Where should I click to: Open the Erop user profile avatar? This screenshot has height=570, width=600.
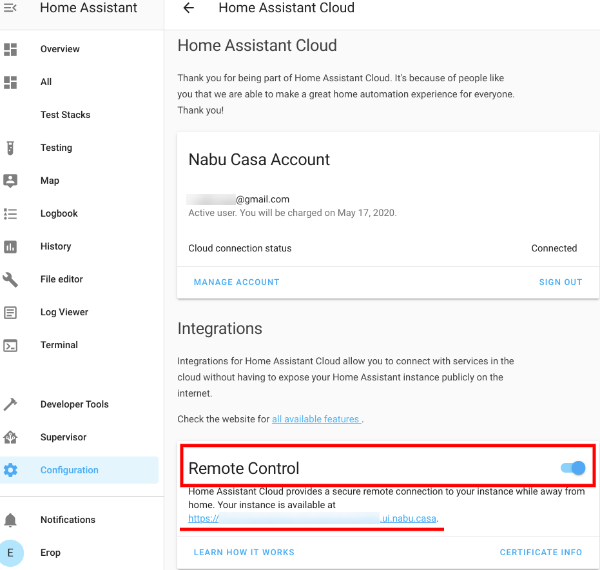11,553
